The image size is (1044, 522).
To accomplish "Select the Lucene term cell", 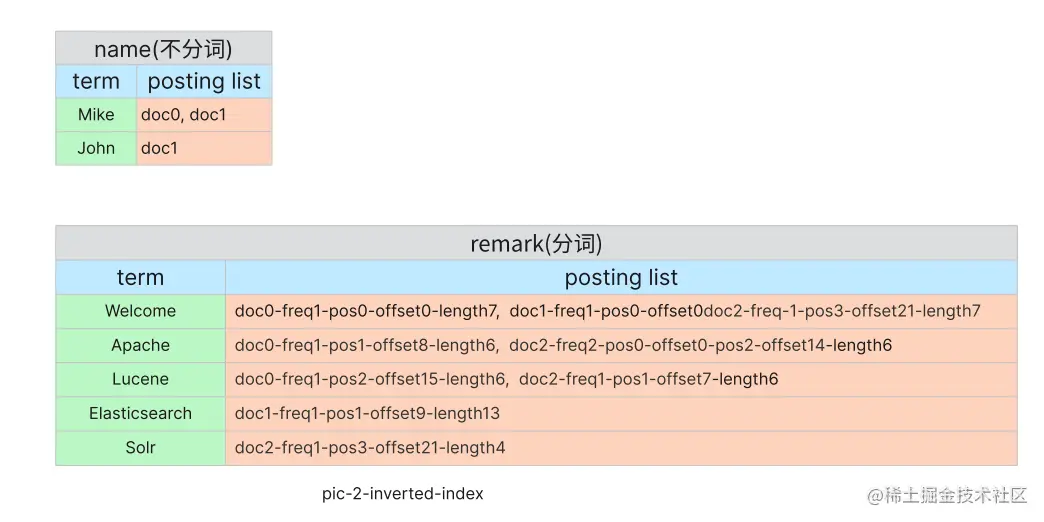I will point(140,379).
